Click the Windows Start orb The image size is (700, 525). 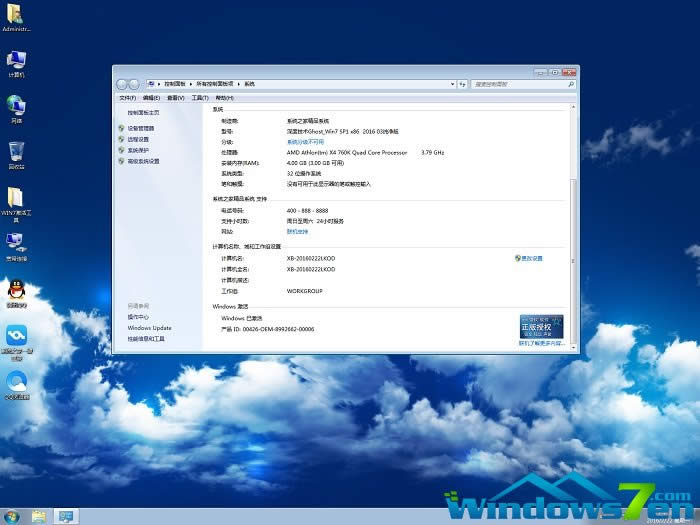pos(12,516)
